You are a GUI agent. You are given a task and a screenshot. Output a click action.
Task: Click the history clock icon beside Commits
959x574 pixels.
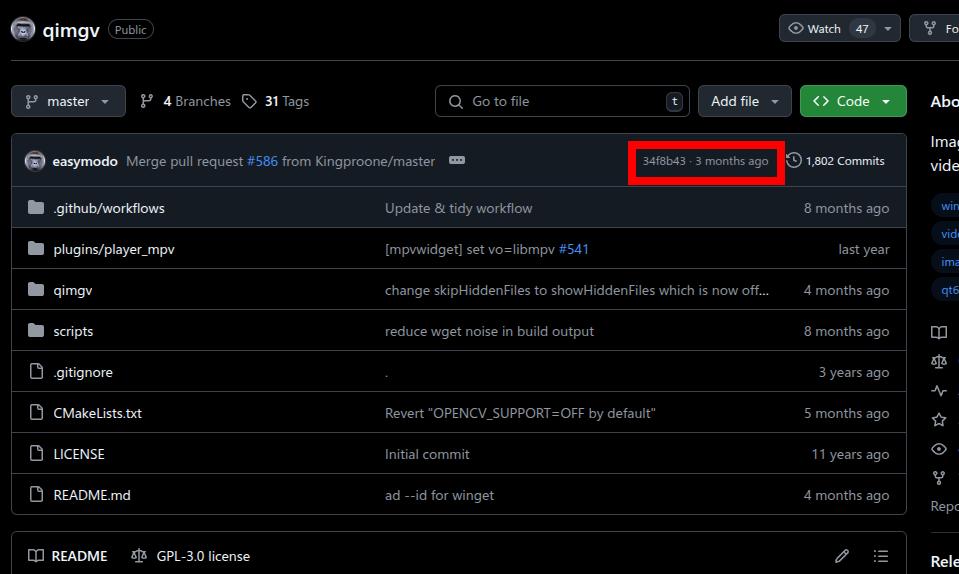pos(794,160)
